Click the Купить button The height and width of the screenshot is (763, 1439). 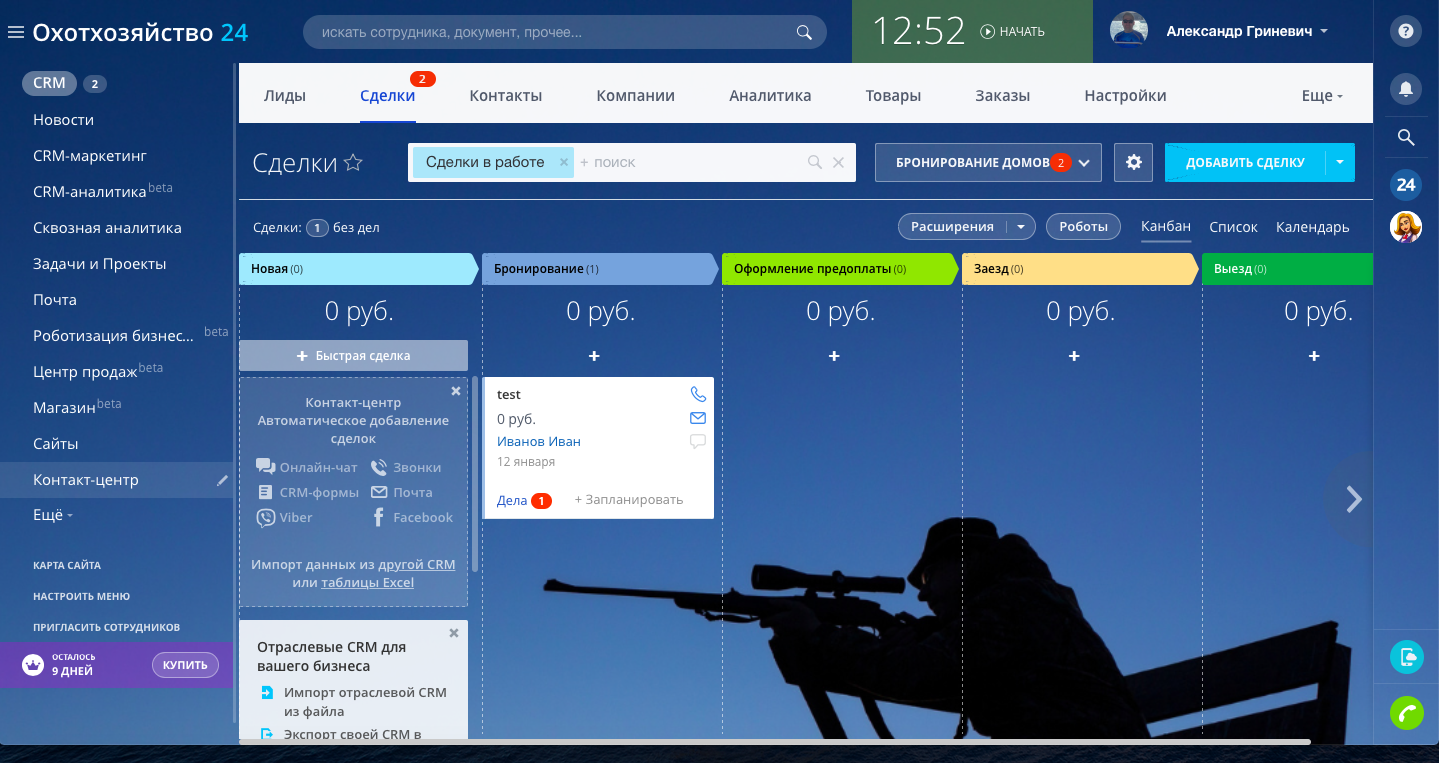tap(185, 665)
